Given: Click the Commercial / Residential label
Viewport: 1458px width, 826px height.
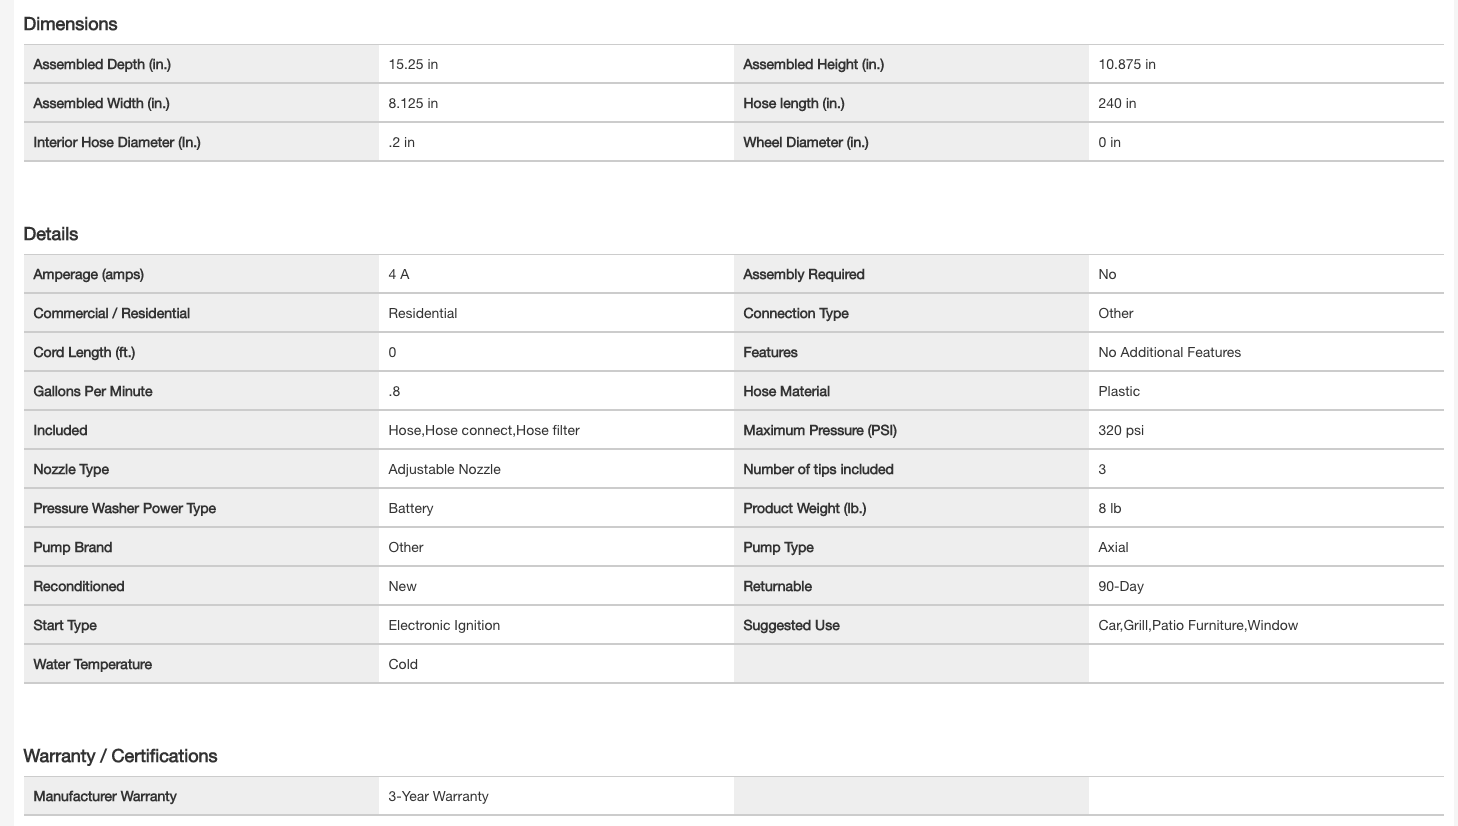Looking at the screenshot, I should [111, 313].
